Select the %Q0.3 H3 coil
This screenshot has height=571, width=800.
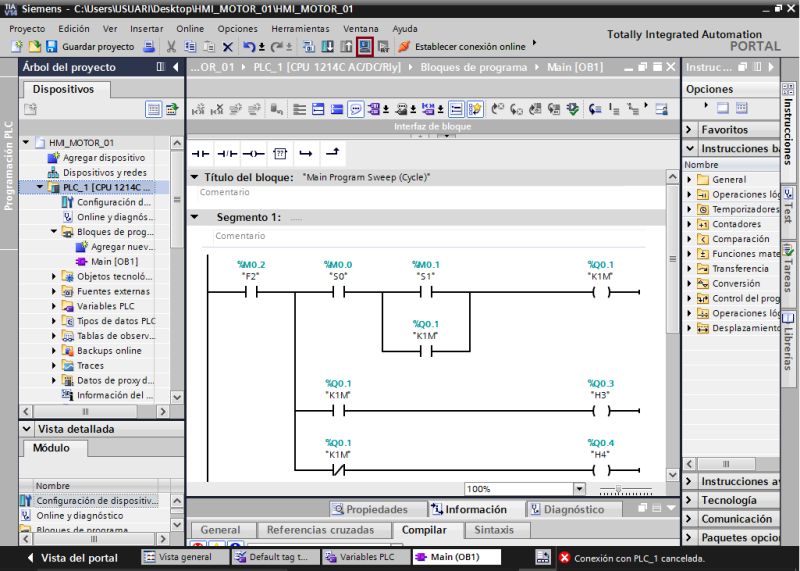pyautogui.click(x=601, y=410)
